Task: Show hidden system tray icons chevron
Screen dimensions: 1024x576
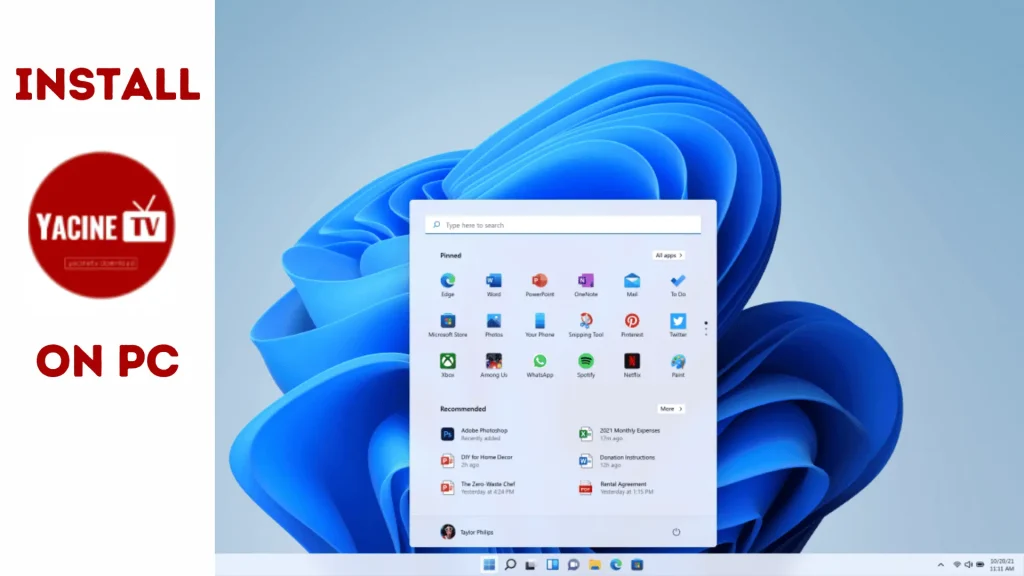Action: 939,565
